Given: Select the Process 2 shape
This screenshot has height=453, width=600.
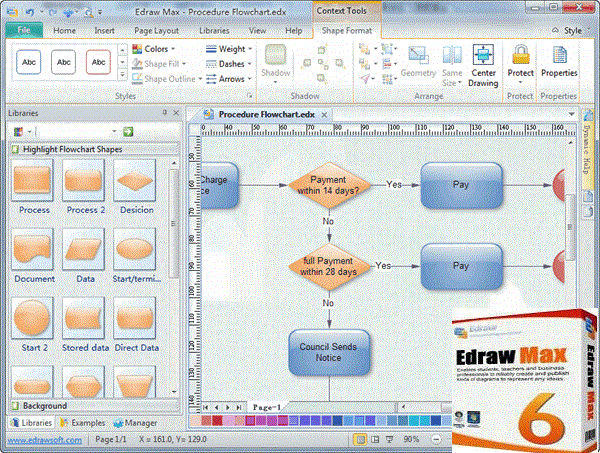Looking at the screenshot, I should 83,180.
